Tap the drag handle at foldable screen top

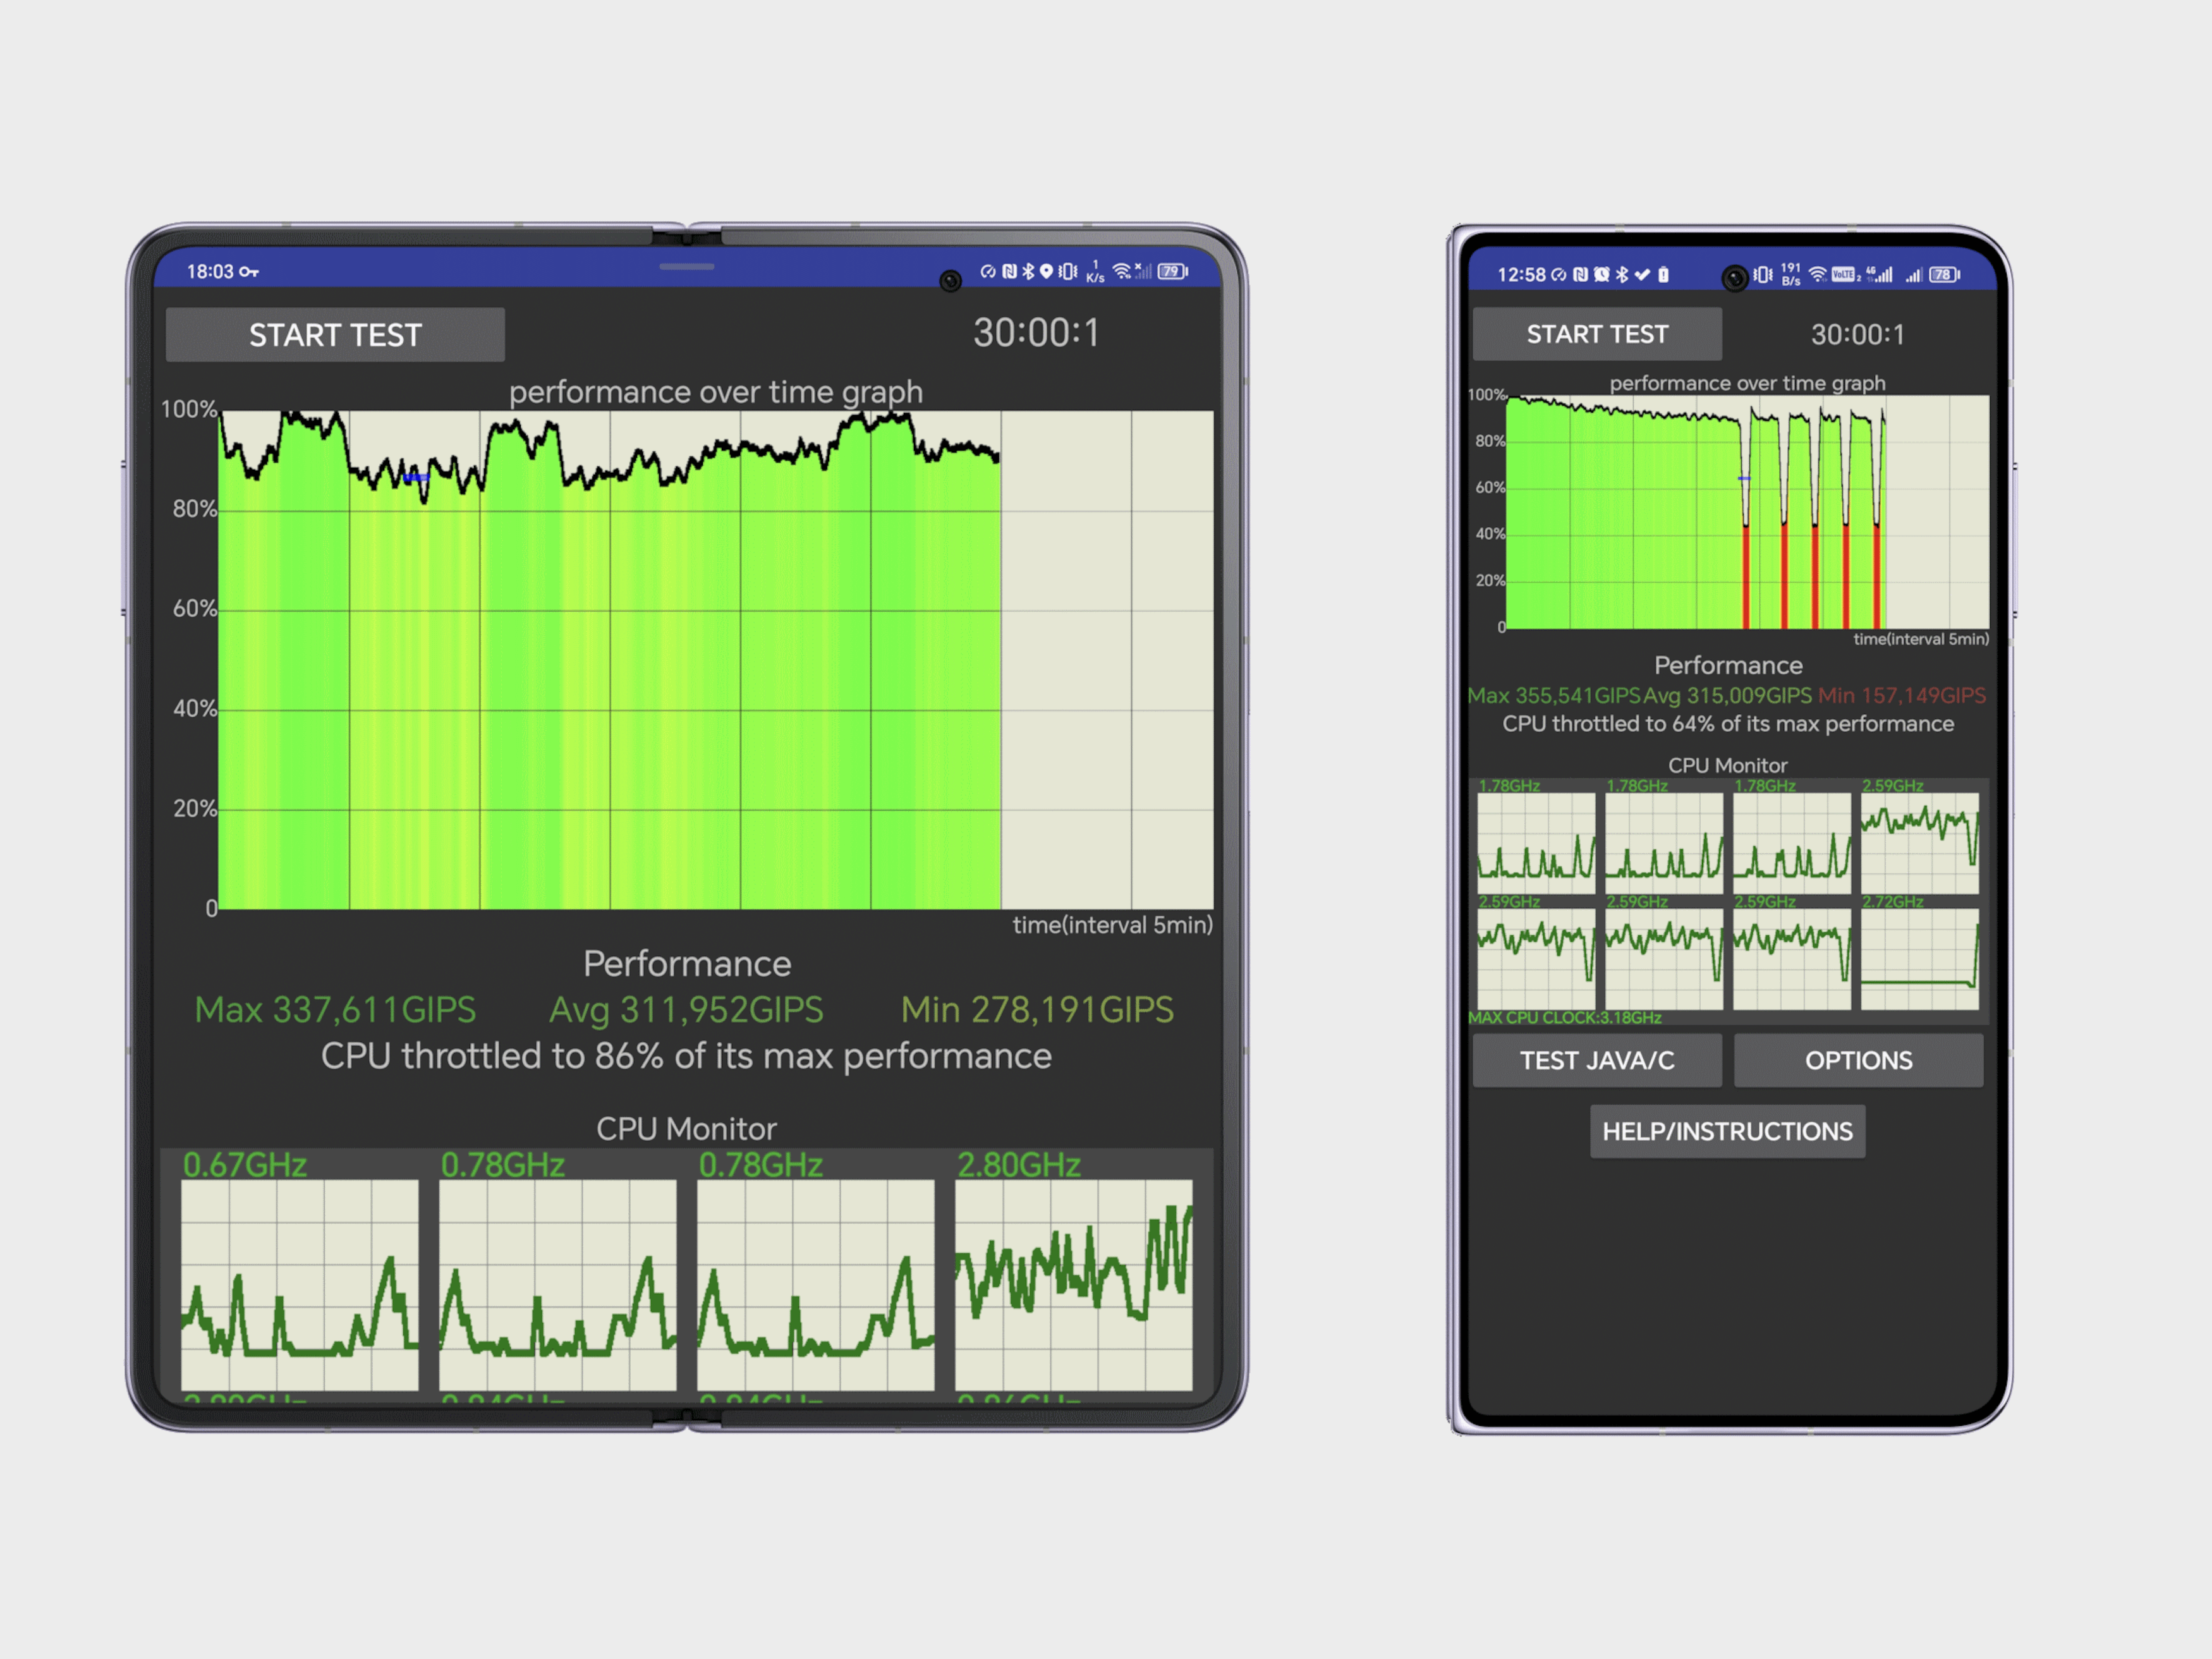point(687,267)
